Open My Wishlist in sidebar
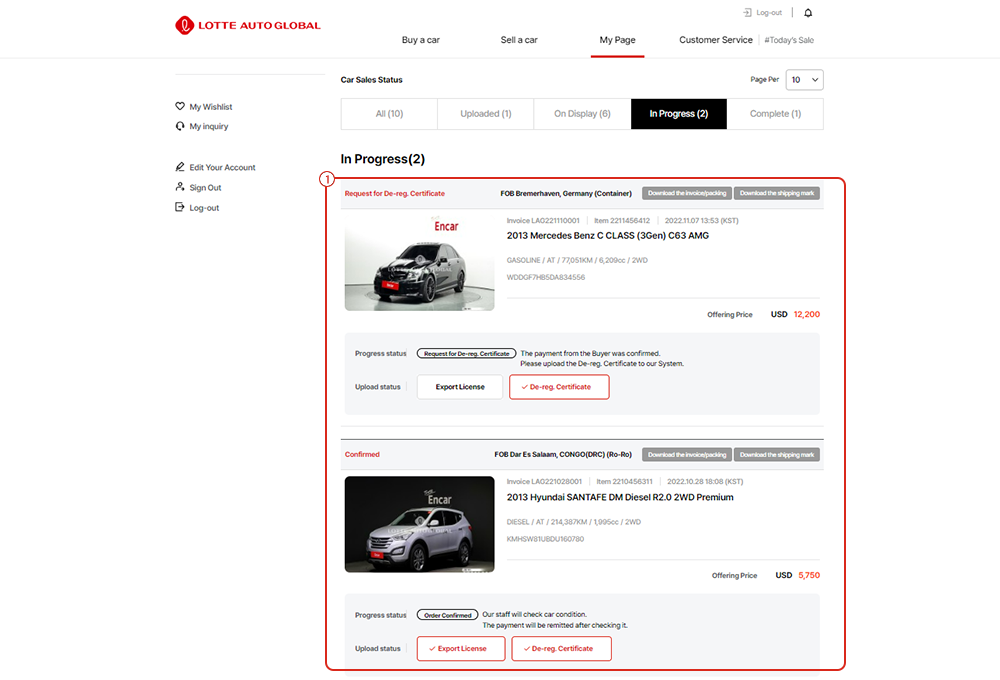The height and width of the screenshot is (680, 1000). pos(210,107)
